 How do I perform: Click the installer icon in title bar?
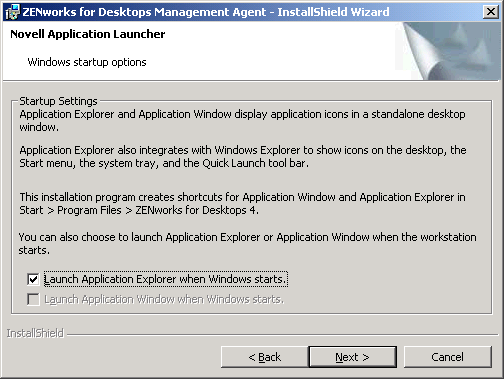tap(12, 12)
